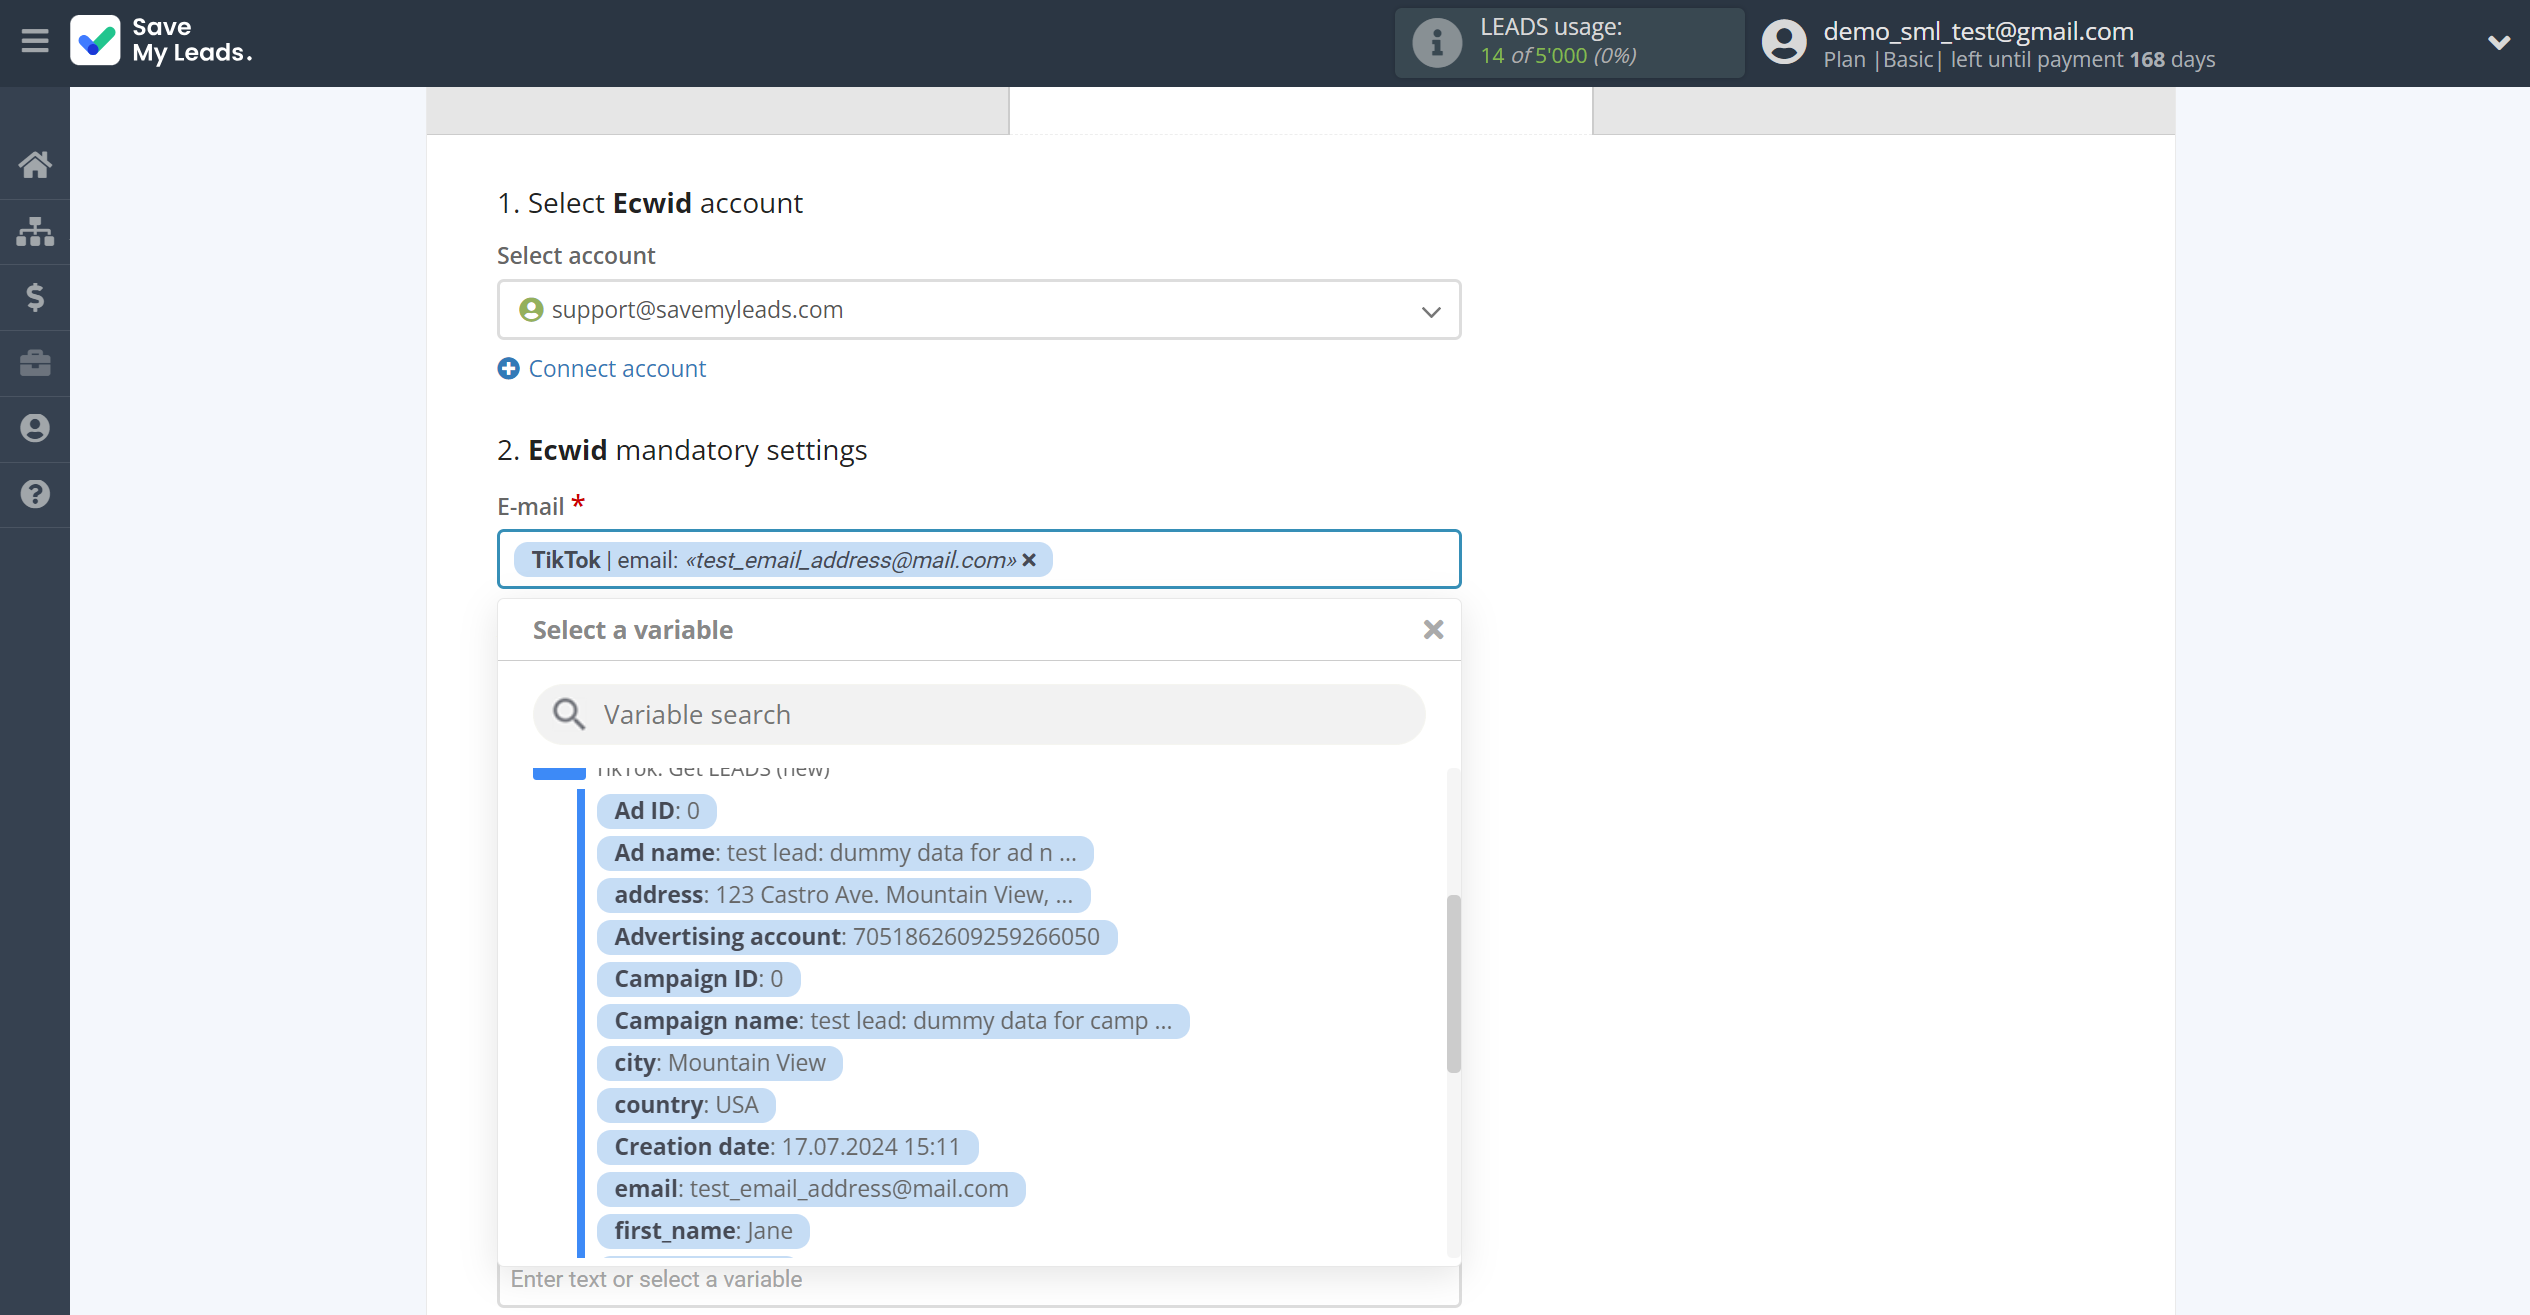The width and height of the screenshot is (2530, 1315).
Task: Select the address variable
Action: pyautogui.click(x=843, y=895)
